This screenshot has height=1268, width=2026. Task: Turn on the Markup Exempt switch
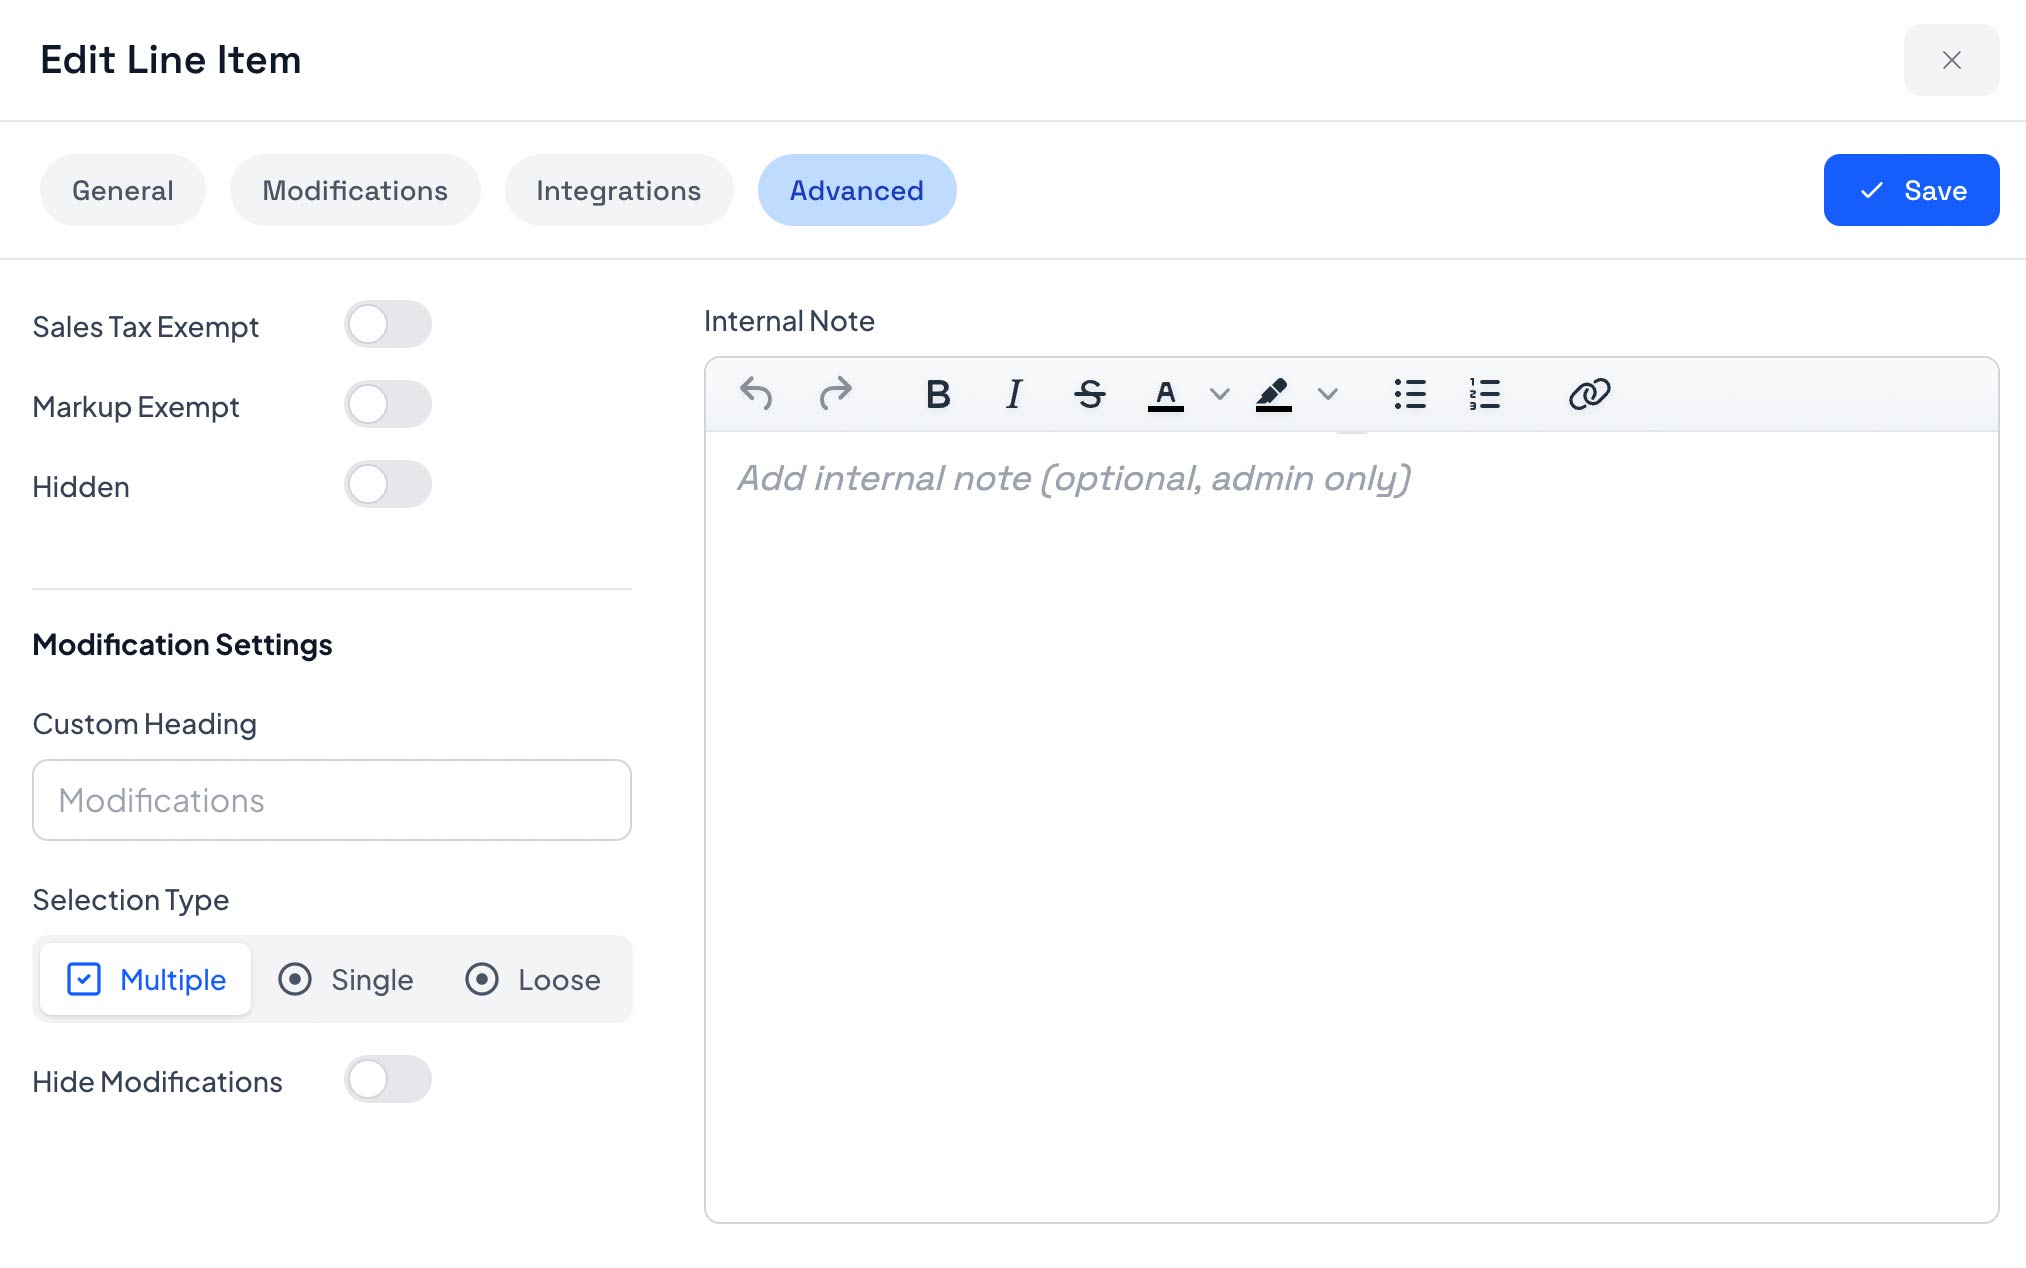pos(389,404)
